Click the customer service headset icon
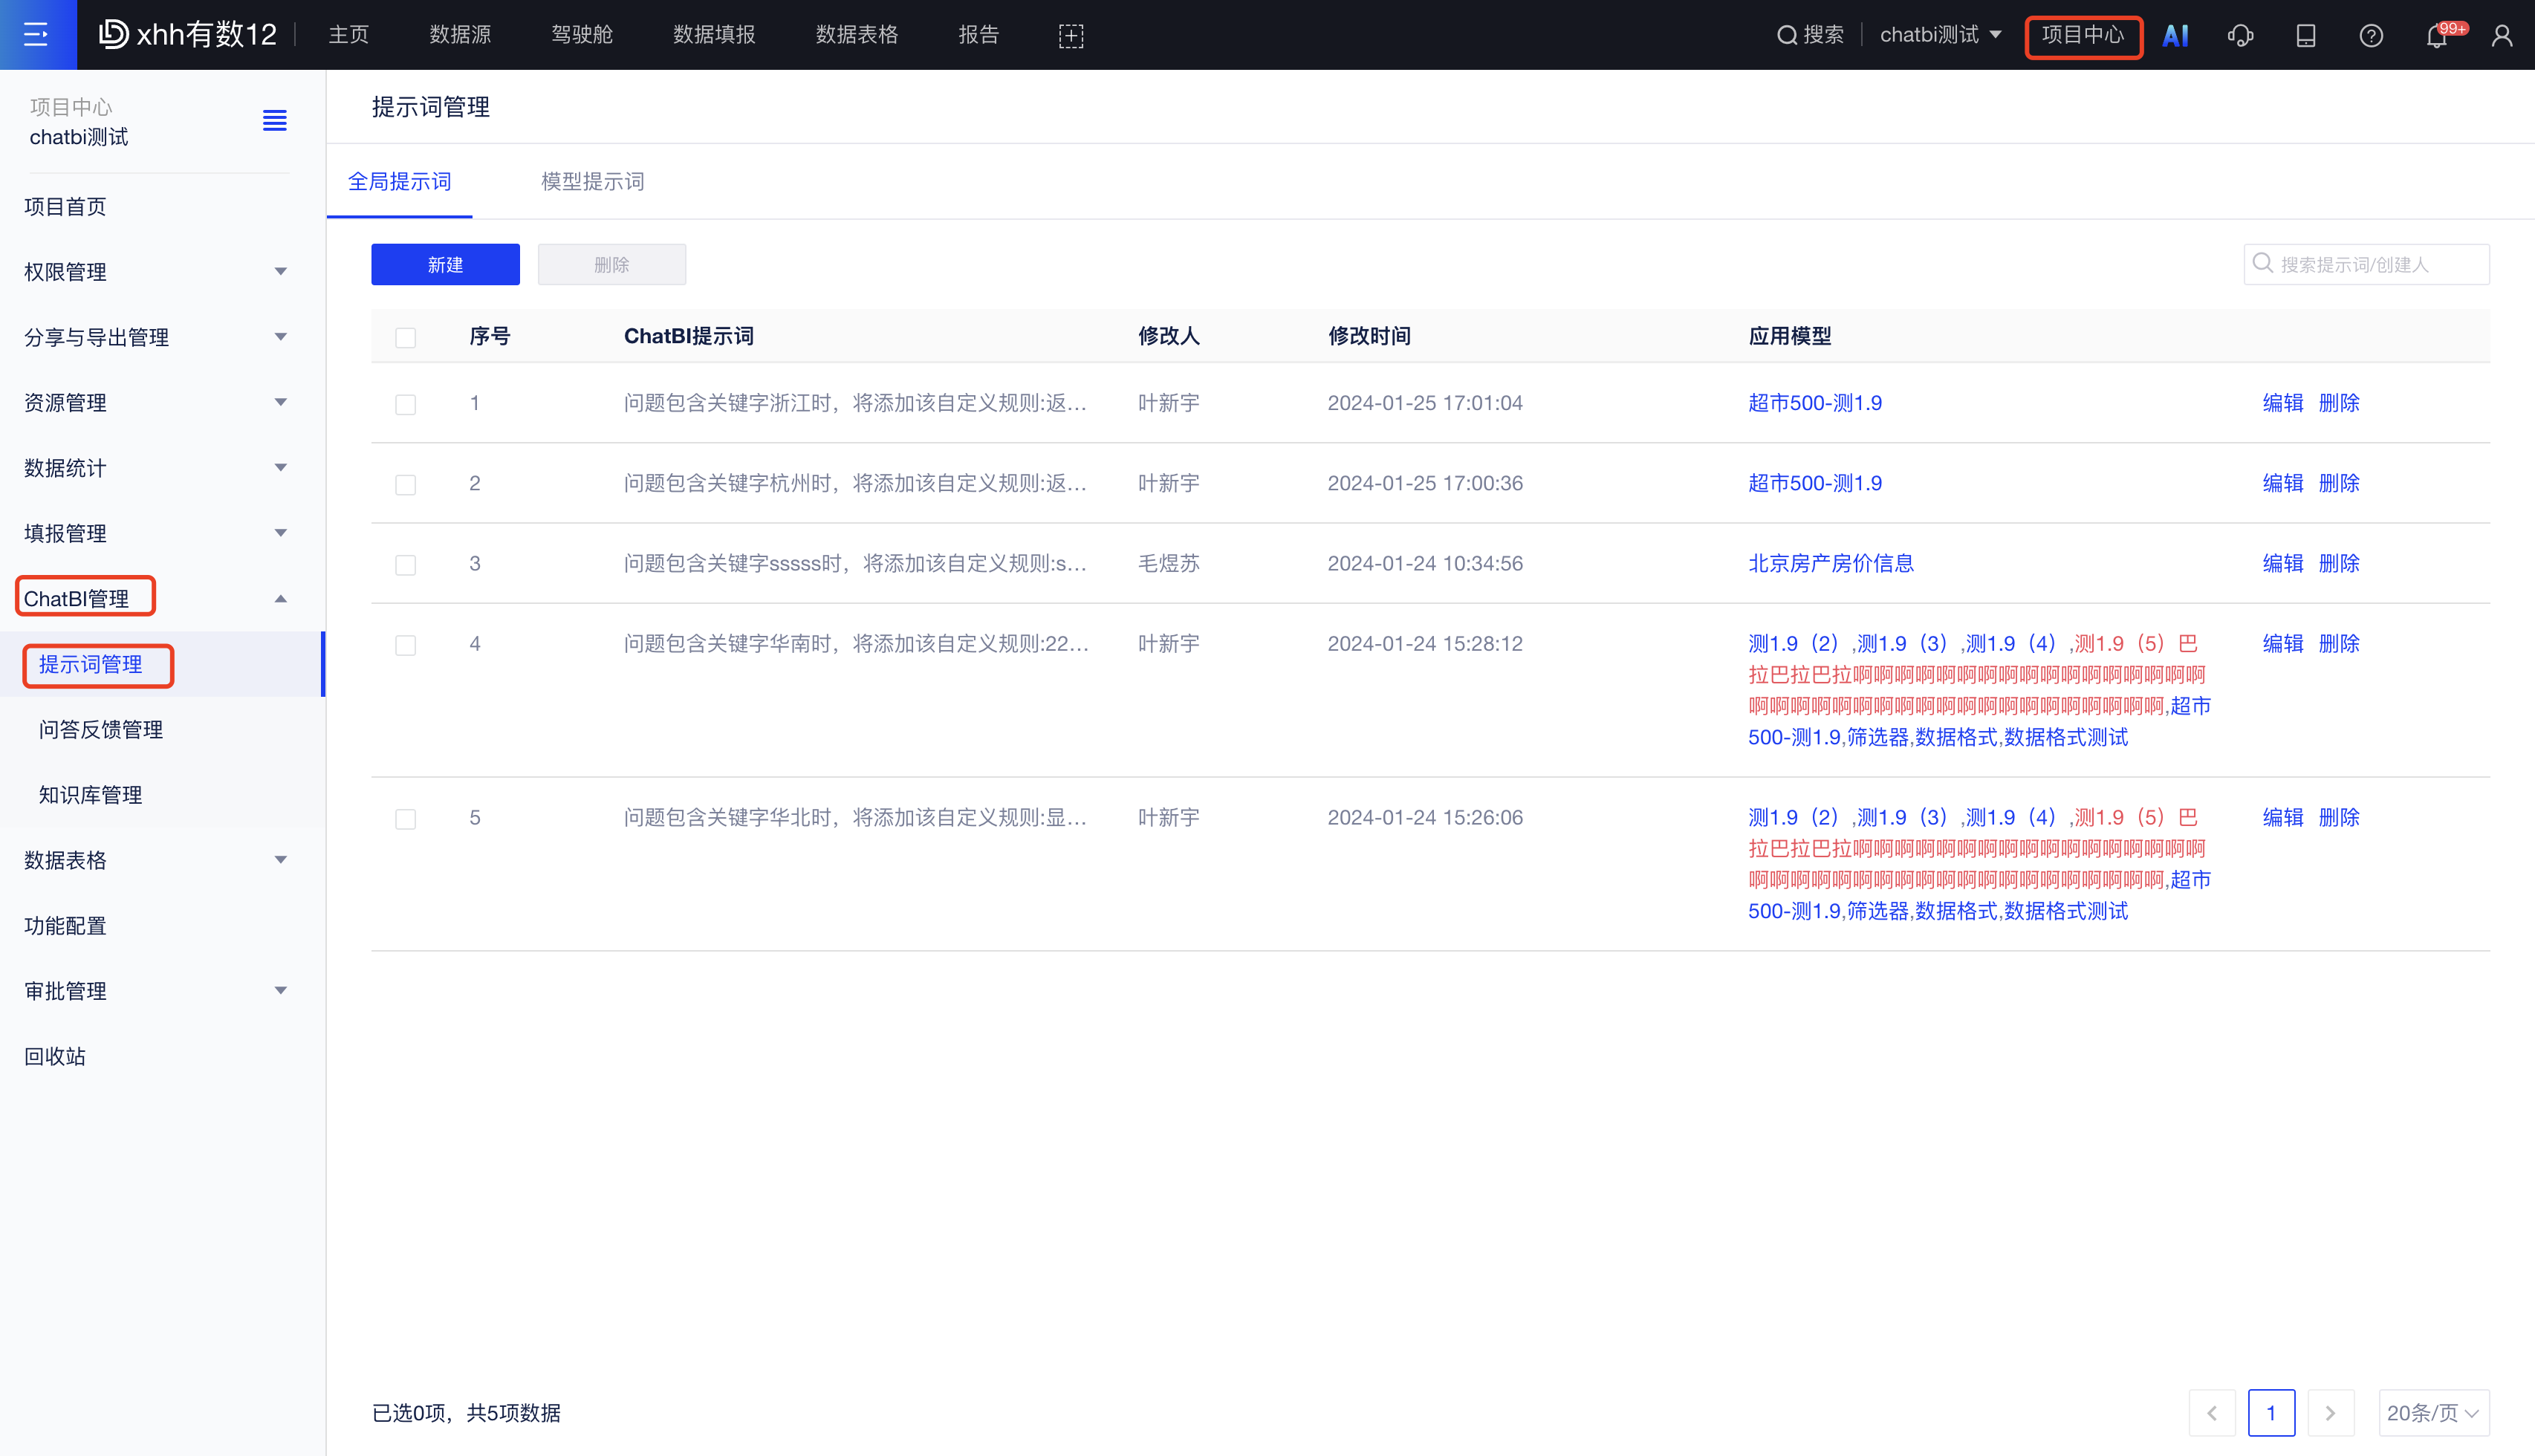The width and height of the screenshot is (2535, 1456). [2240, 36]
